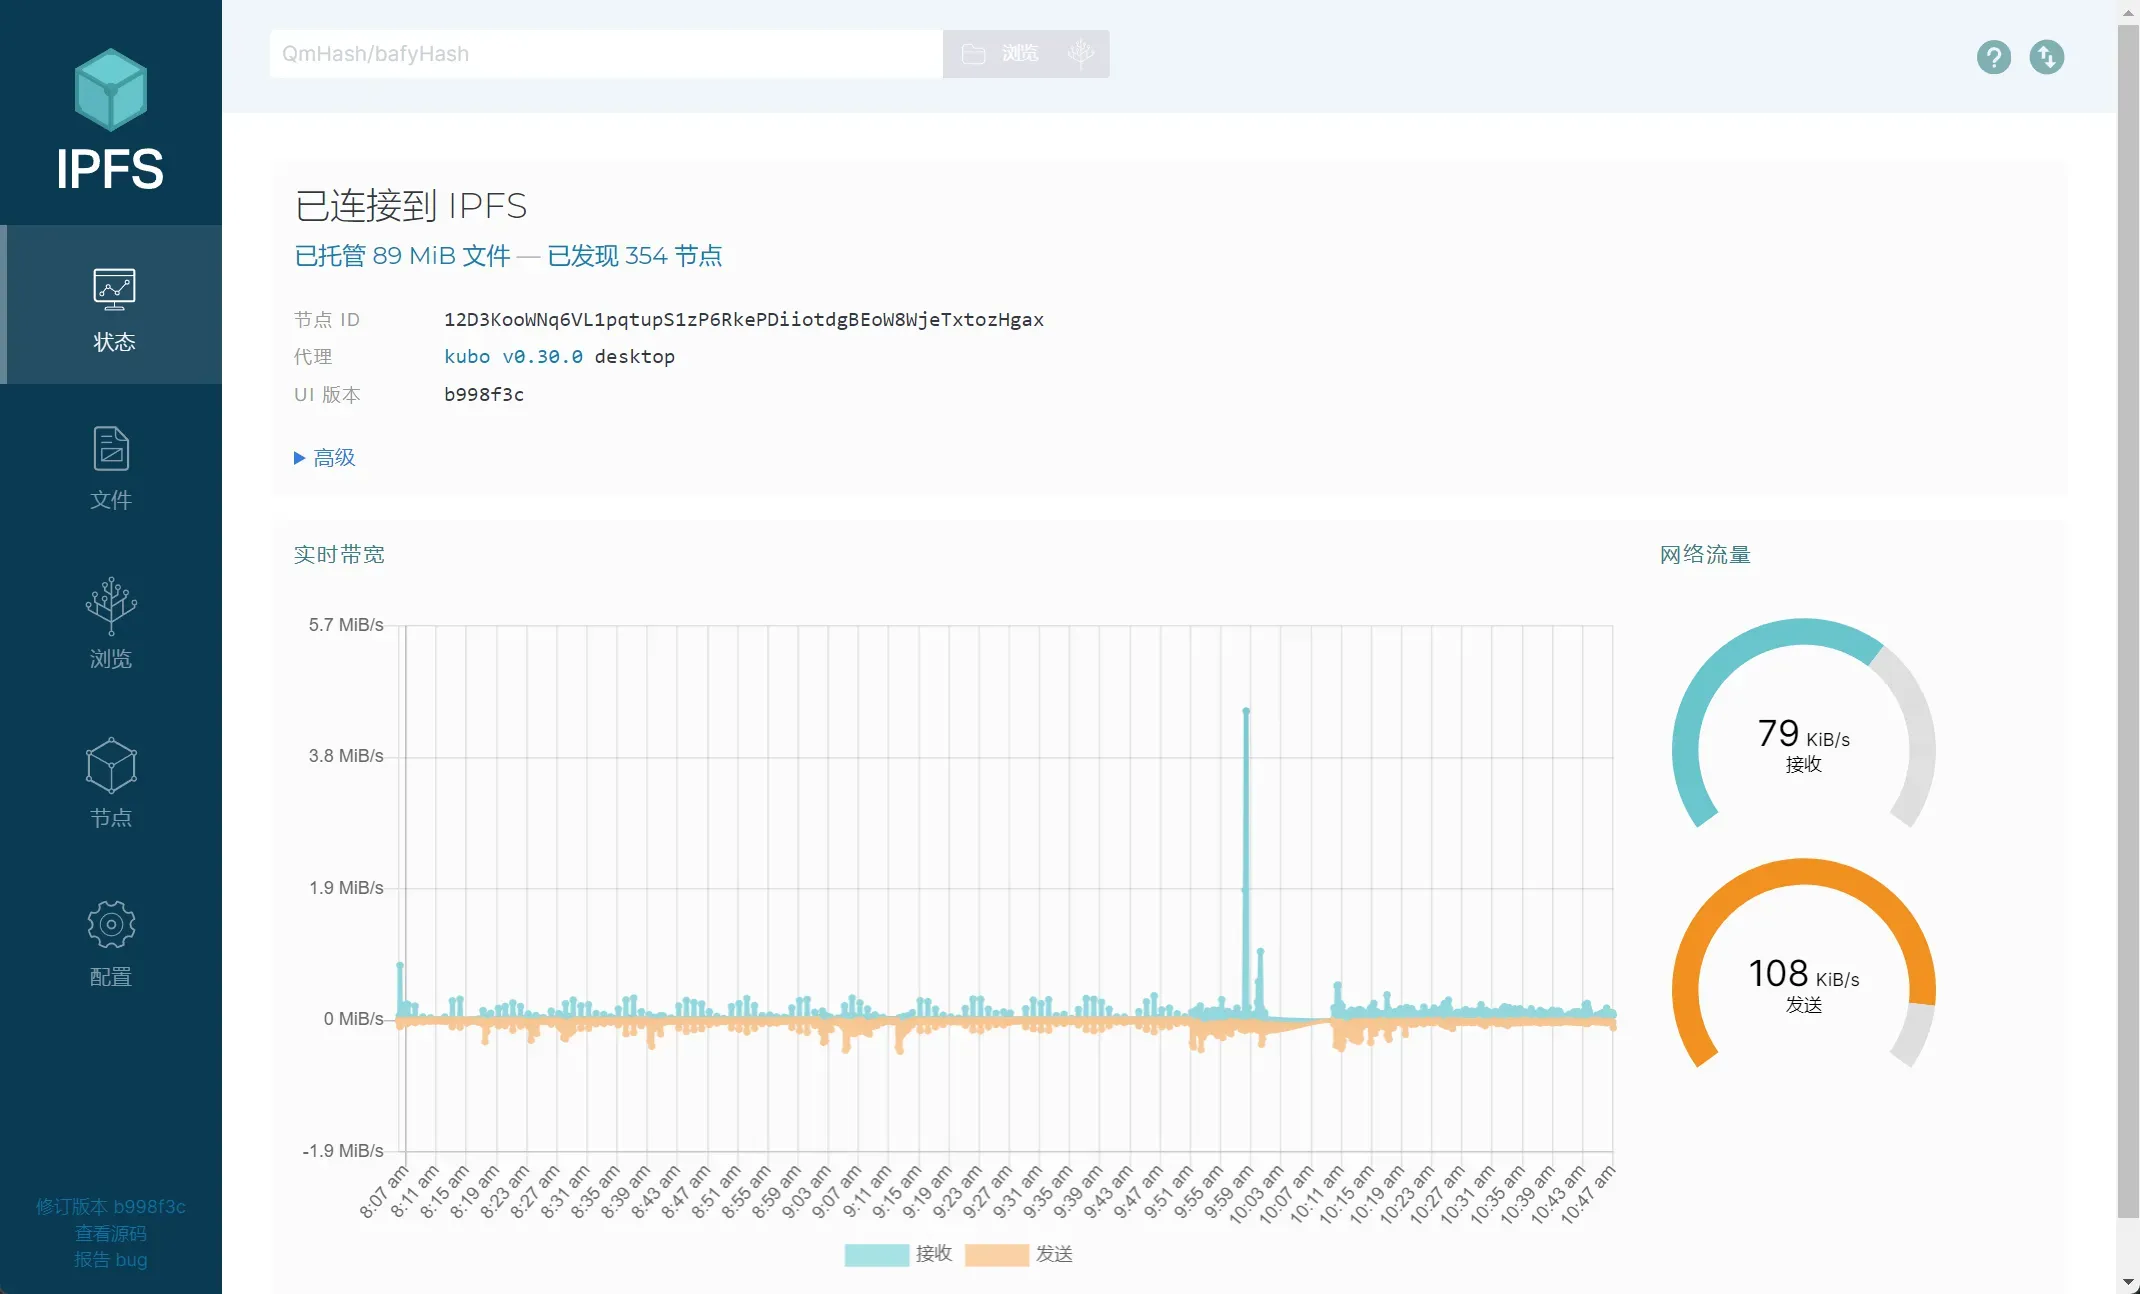This screenshot has height=1294, width=2140.
Task: Open the 状态 status page icon
Action: pyautogui.click(x=114, y=289)
